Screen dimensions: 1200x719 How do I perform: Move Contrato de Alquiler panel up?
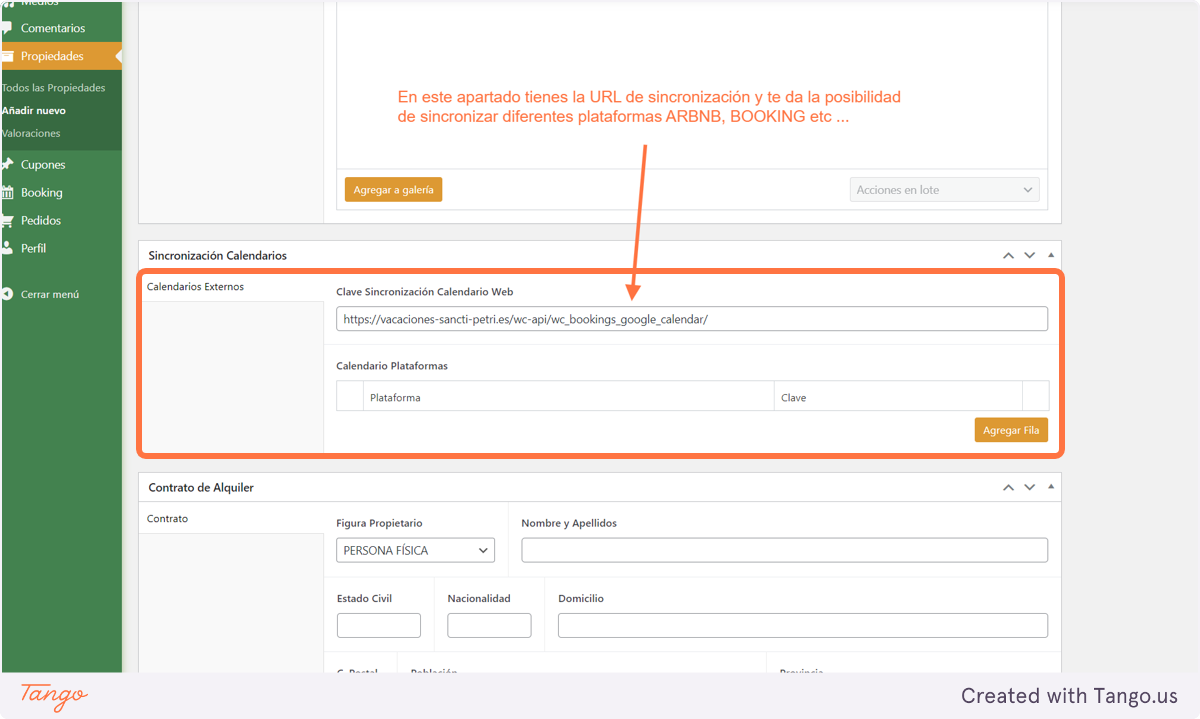[x=1009, y=488]
